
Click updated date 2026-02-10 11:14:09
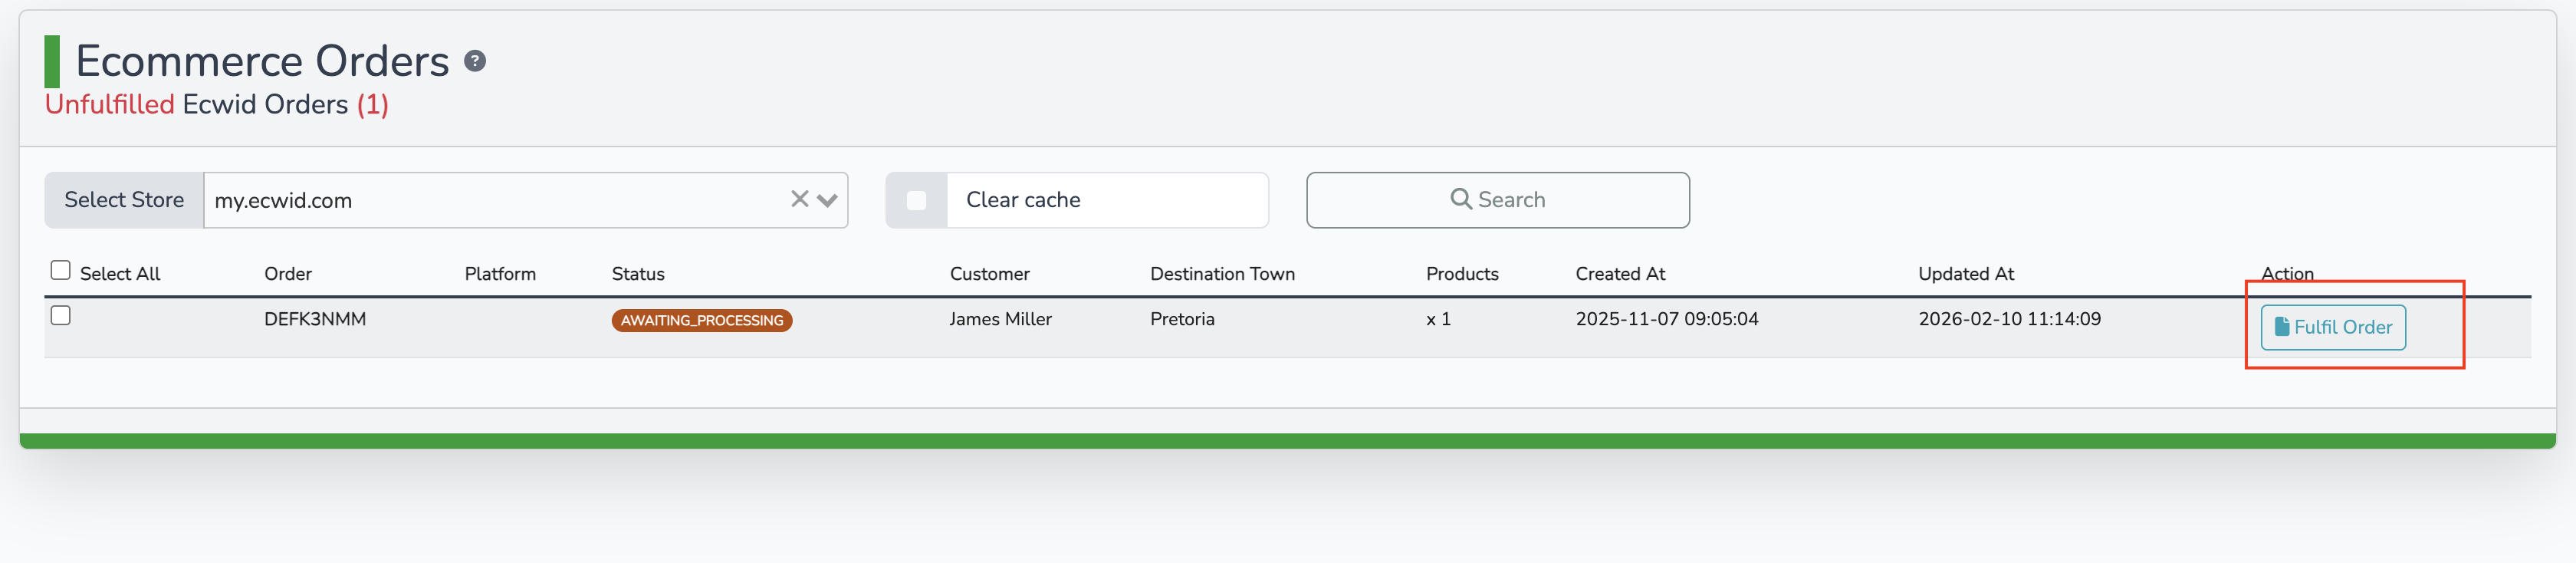pyautogui.click(x=2009, y=319)
